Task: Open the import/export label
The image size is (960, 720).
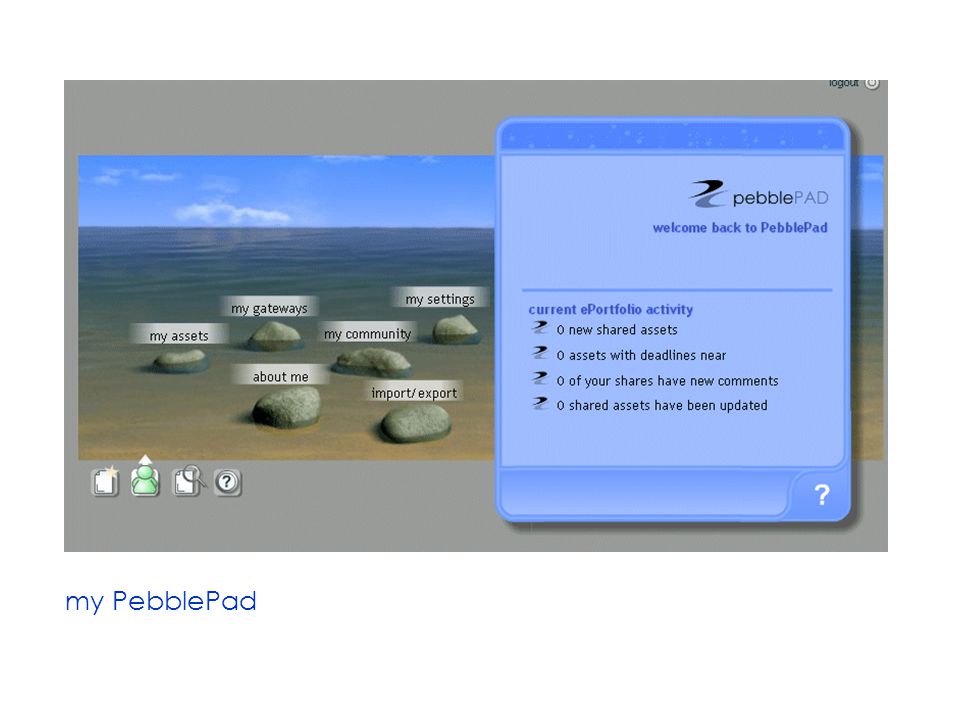Action: coord(414,392)
